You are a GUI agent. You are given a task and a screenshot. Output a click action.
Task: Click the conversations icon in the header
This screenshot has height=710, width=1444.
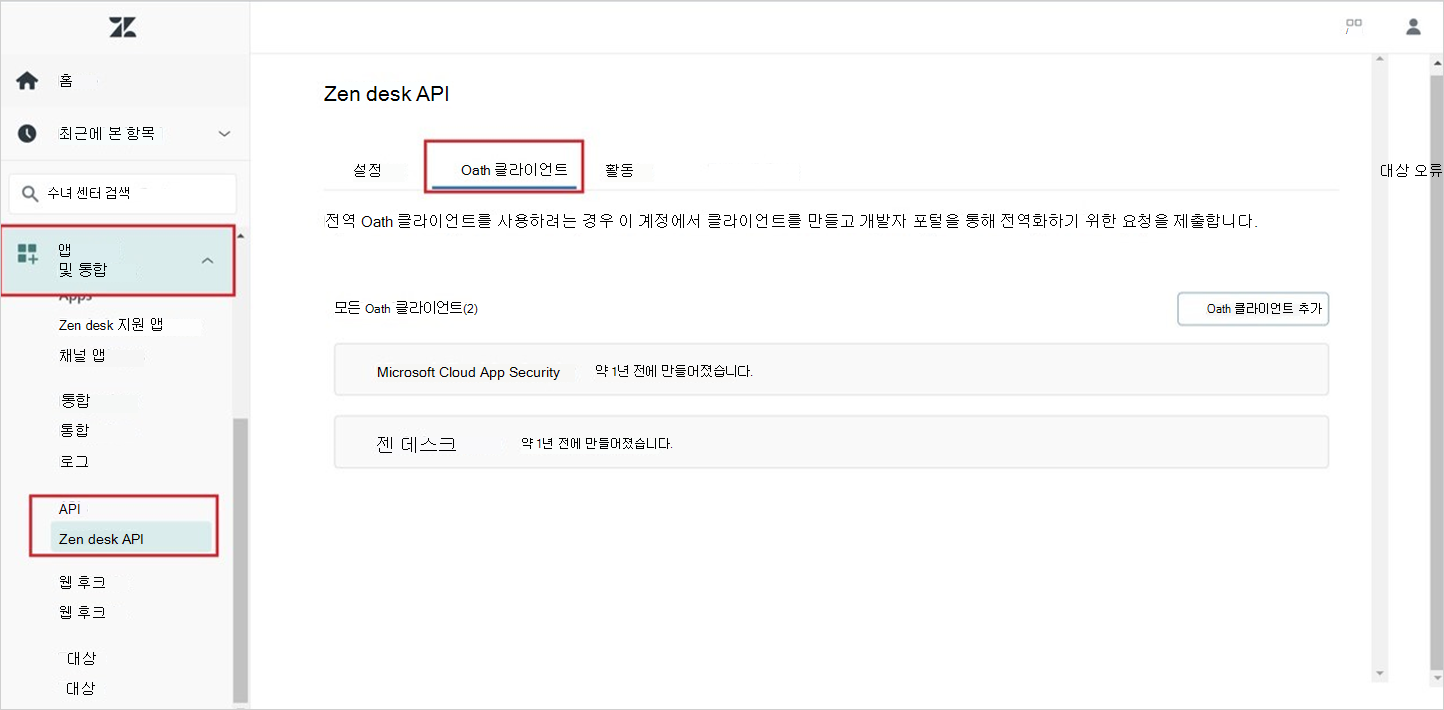[1354, 27]
